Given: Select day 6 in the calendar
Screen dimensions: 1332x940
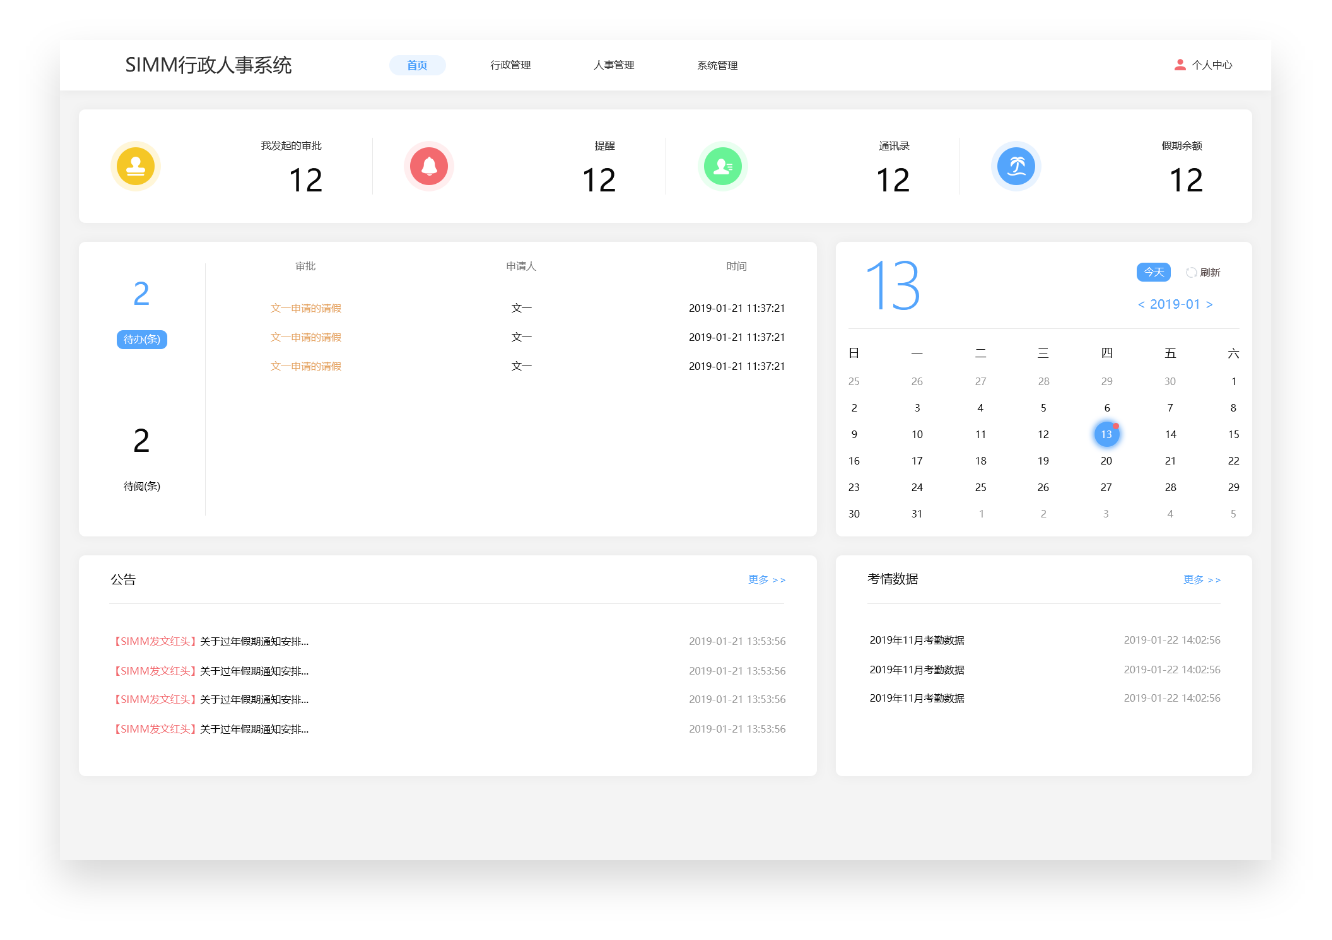Looking at the screenshot, I should [1107, 408].
